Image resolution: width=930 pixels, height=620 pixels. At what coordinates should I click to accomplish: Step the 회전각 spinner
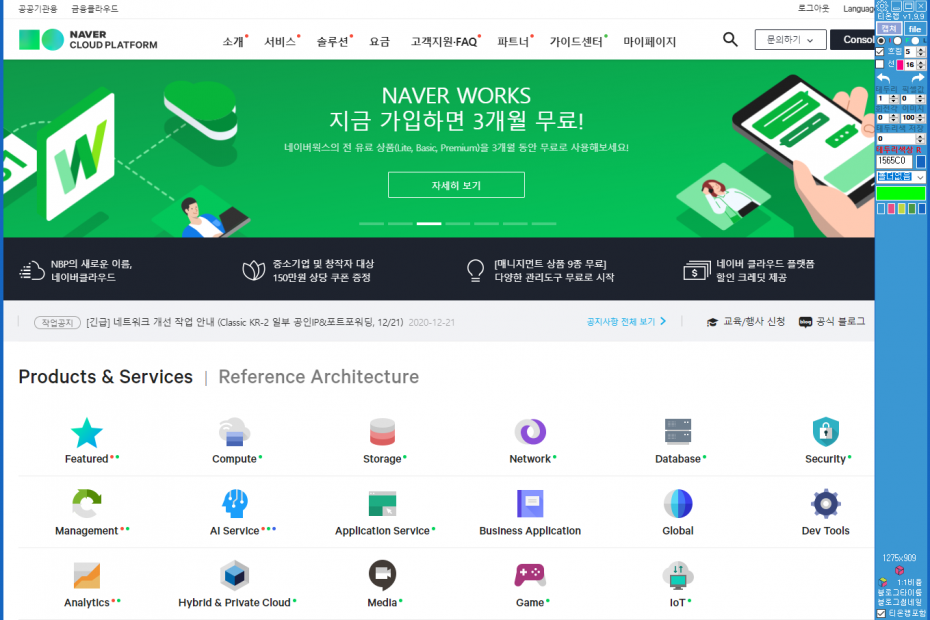point(893,118)
